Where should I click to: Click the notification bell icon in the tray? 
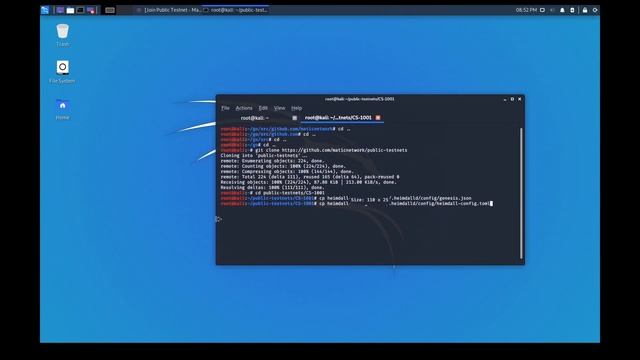click(x=562, y=10)
